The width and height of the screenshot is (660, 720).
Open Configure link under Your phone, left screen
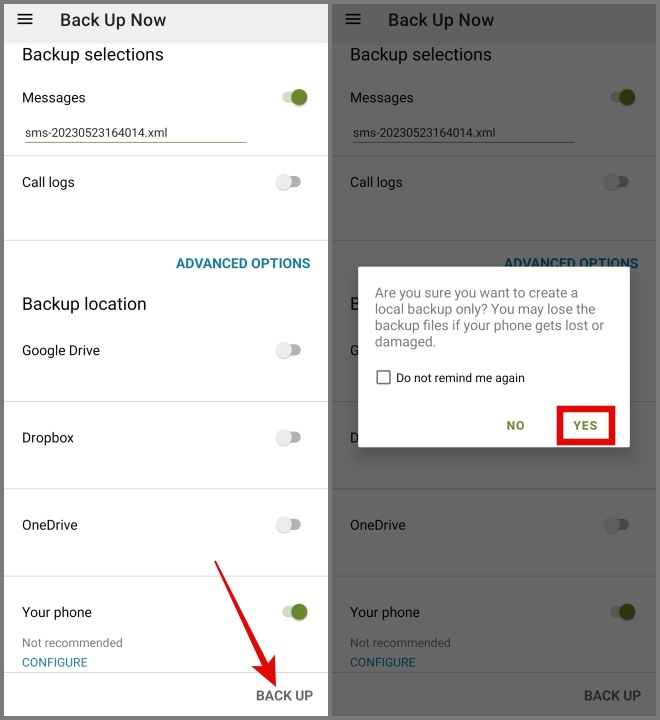click(x=54, y=662)
